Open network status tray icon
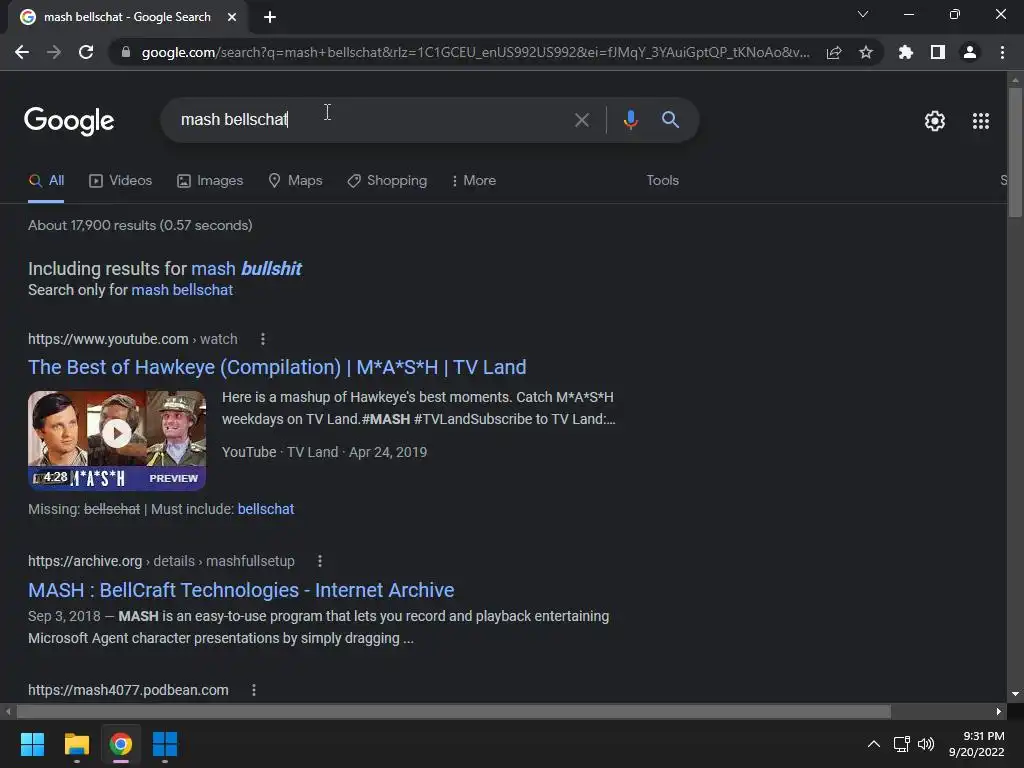This screenshot has width=1024, height=768. 902,744
